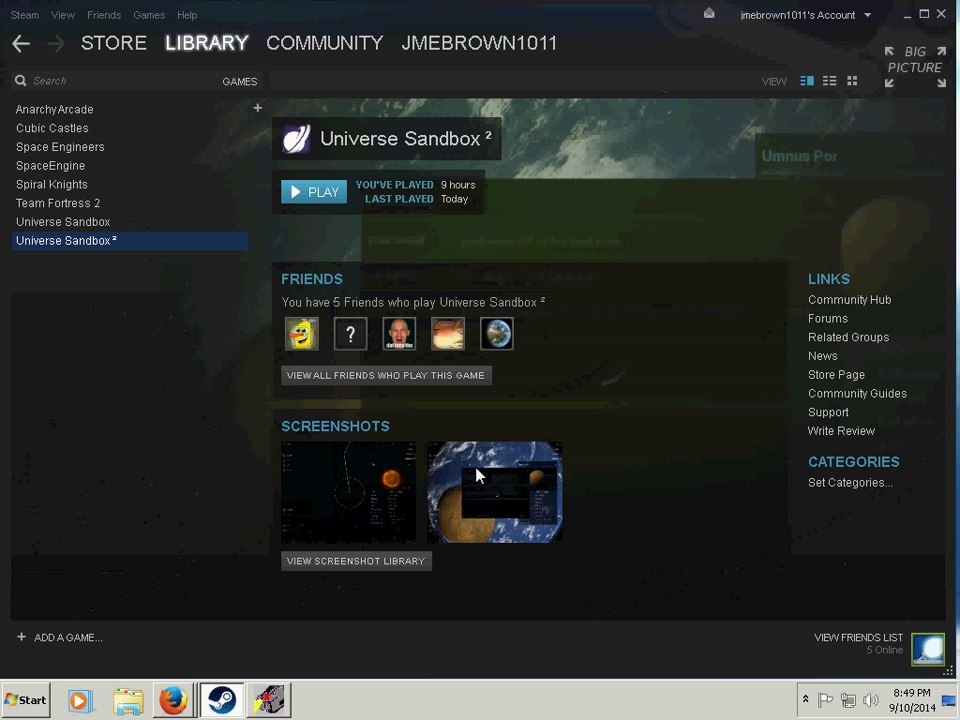Screen dimensions: 960x720
Task: Go forward with the right arrow
Action: point(56,43)
